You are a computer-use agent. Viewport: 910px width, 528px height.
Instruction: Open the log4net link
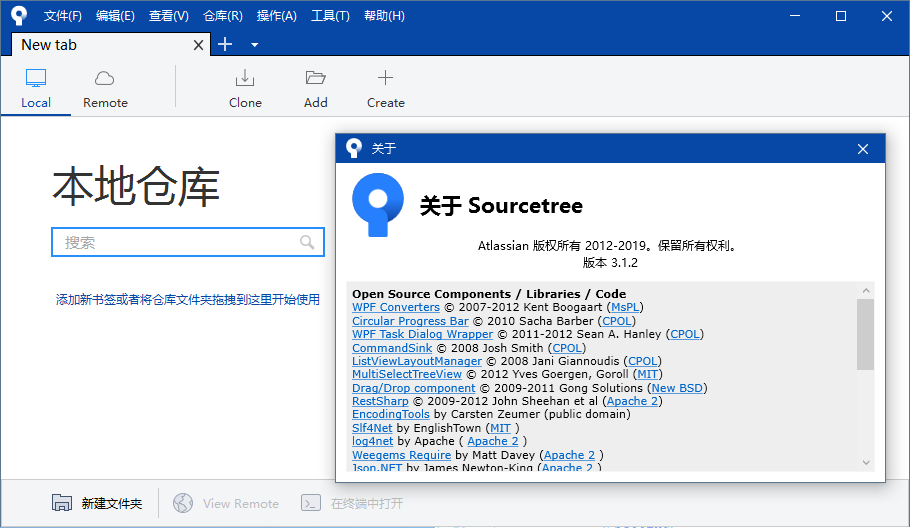click(373, 442)
